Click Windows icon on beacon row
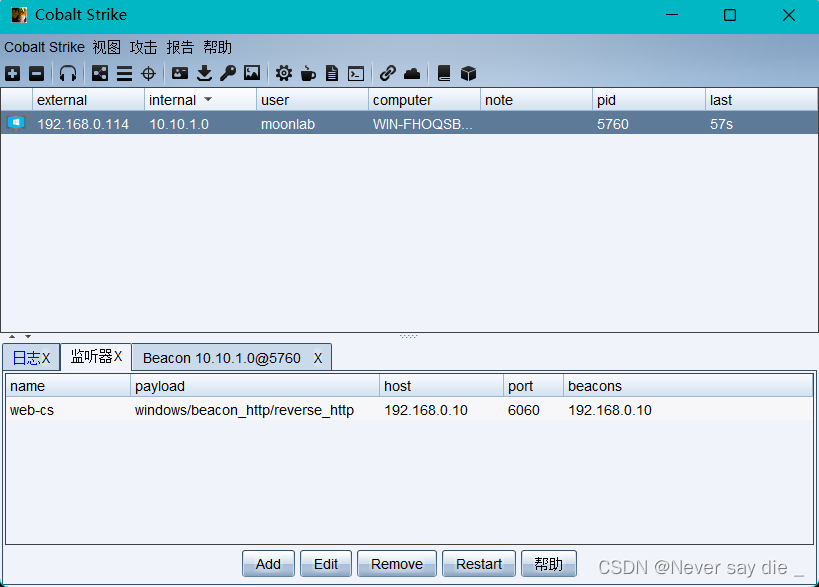This screenshot has height=587, width=819. pyautogui.click(x=16, y=123)
